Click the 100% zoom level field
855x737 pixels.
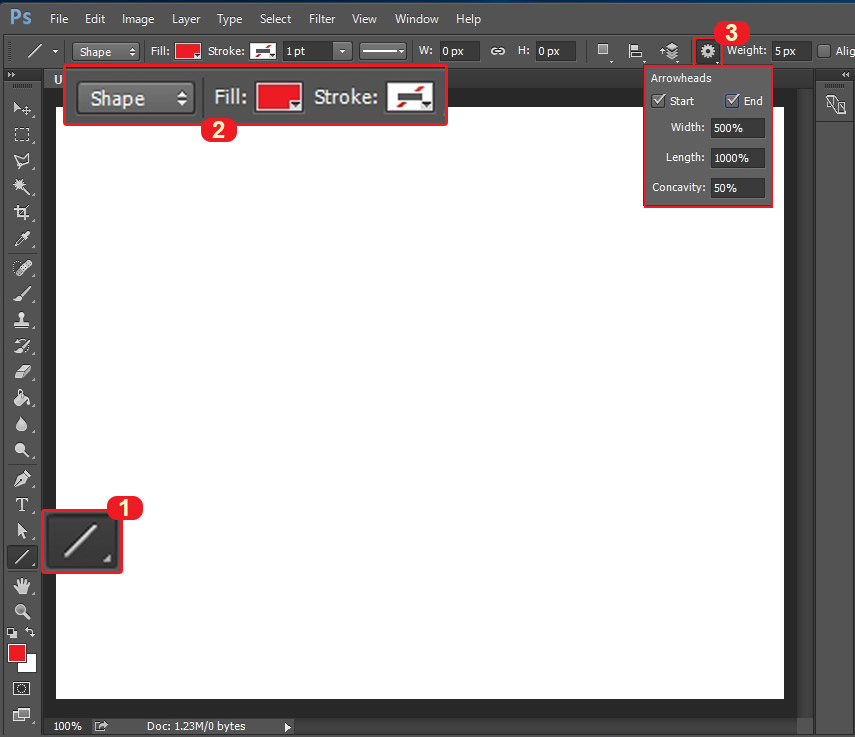tap(68, 726)
